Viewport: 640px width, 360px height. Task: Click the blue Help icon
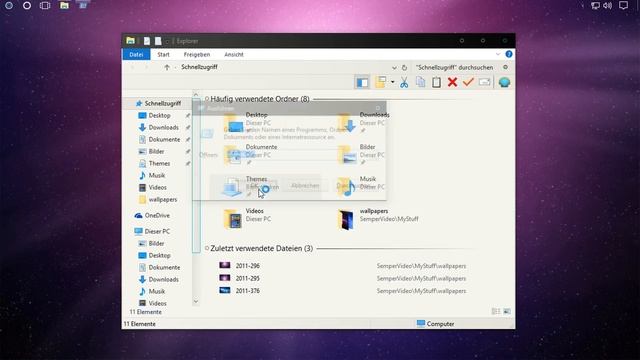coord(509,54)
